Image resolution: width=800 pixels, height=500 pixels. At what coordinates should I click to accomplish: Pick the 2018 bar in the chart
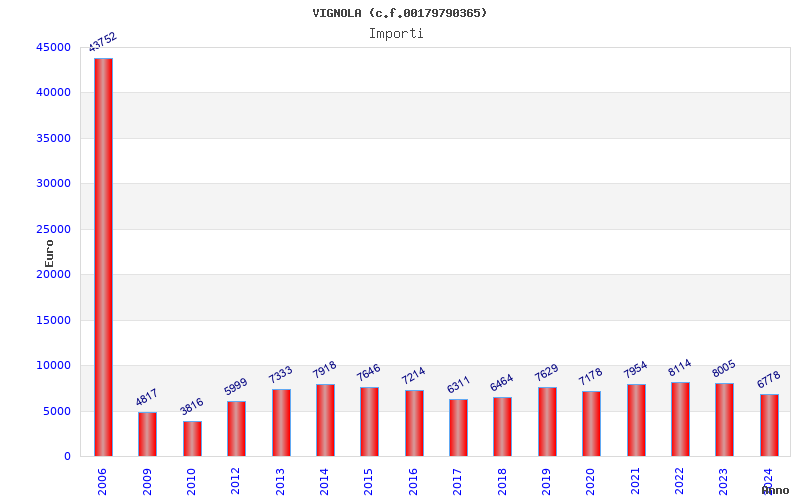(503, 427)
